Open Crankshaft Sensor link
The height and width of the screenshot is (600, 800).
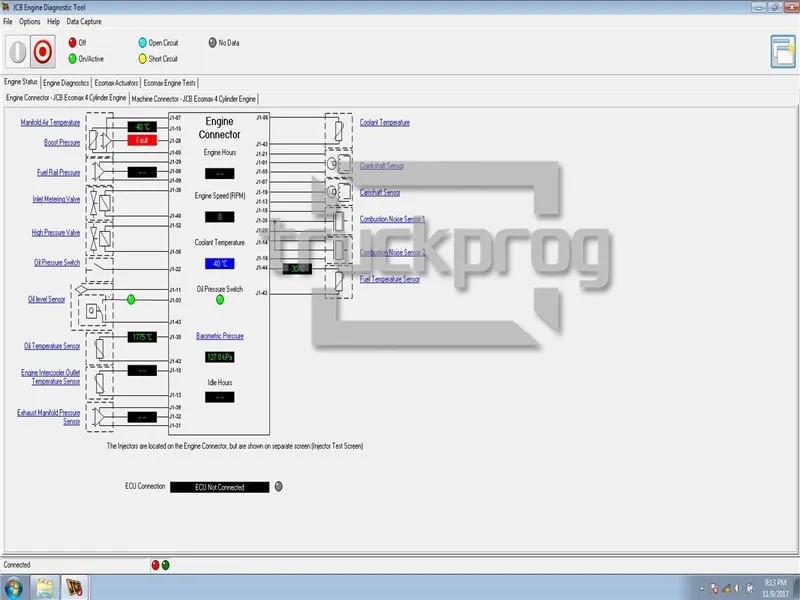382,166
